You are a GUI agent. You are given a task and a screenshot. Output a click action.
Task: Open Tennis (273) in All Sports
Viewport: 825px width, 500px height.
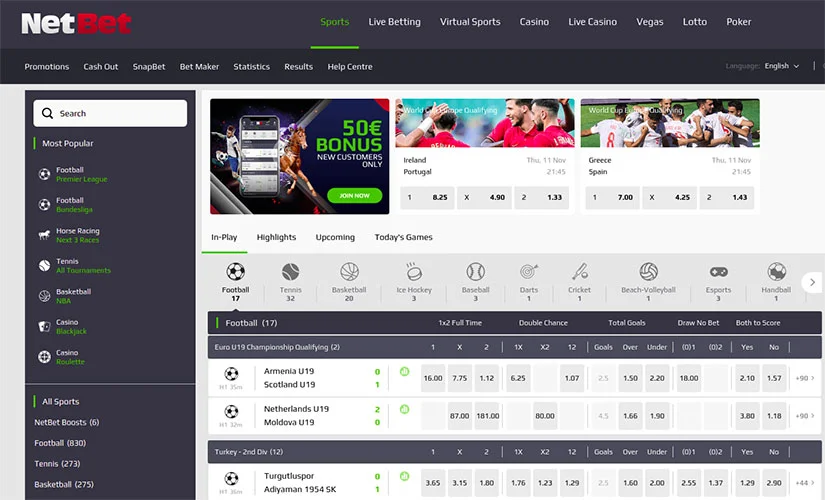pyautogui.click(x=57, y=464)
